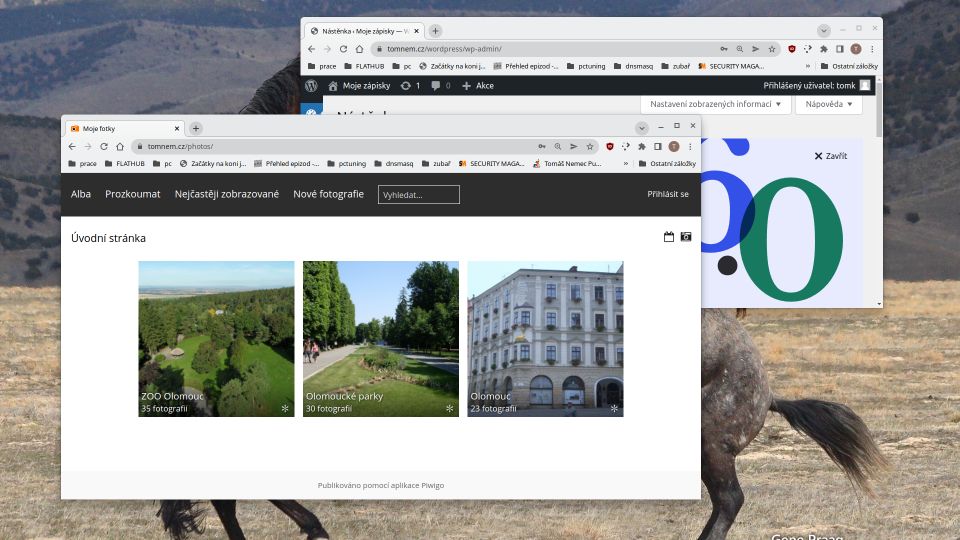
Task: Open the Tomáš Nemec Pu... bookmark
Action: [x=568, y=163]
